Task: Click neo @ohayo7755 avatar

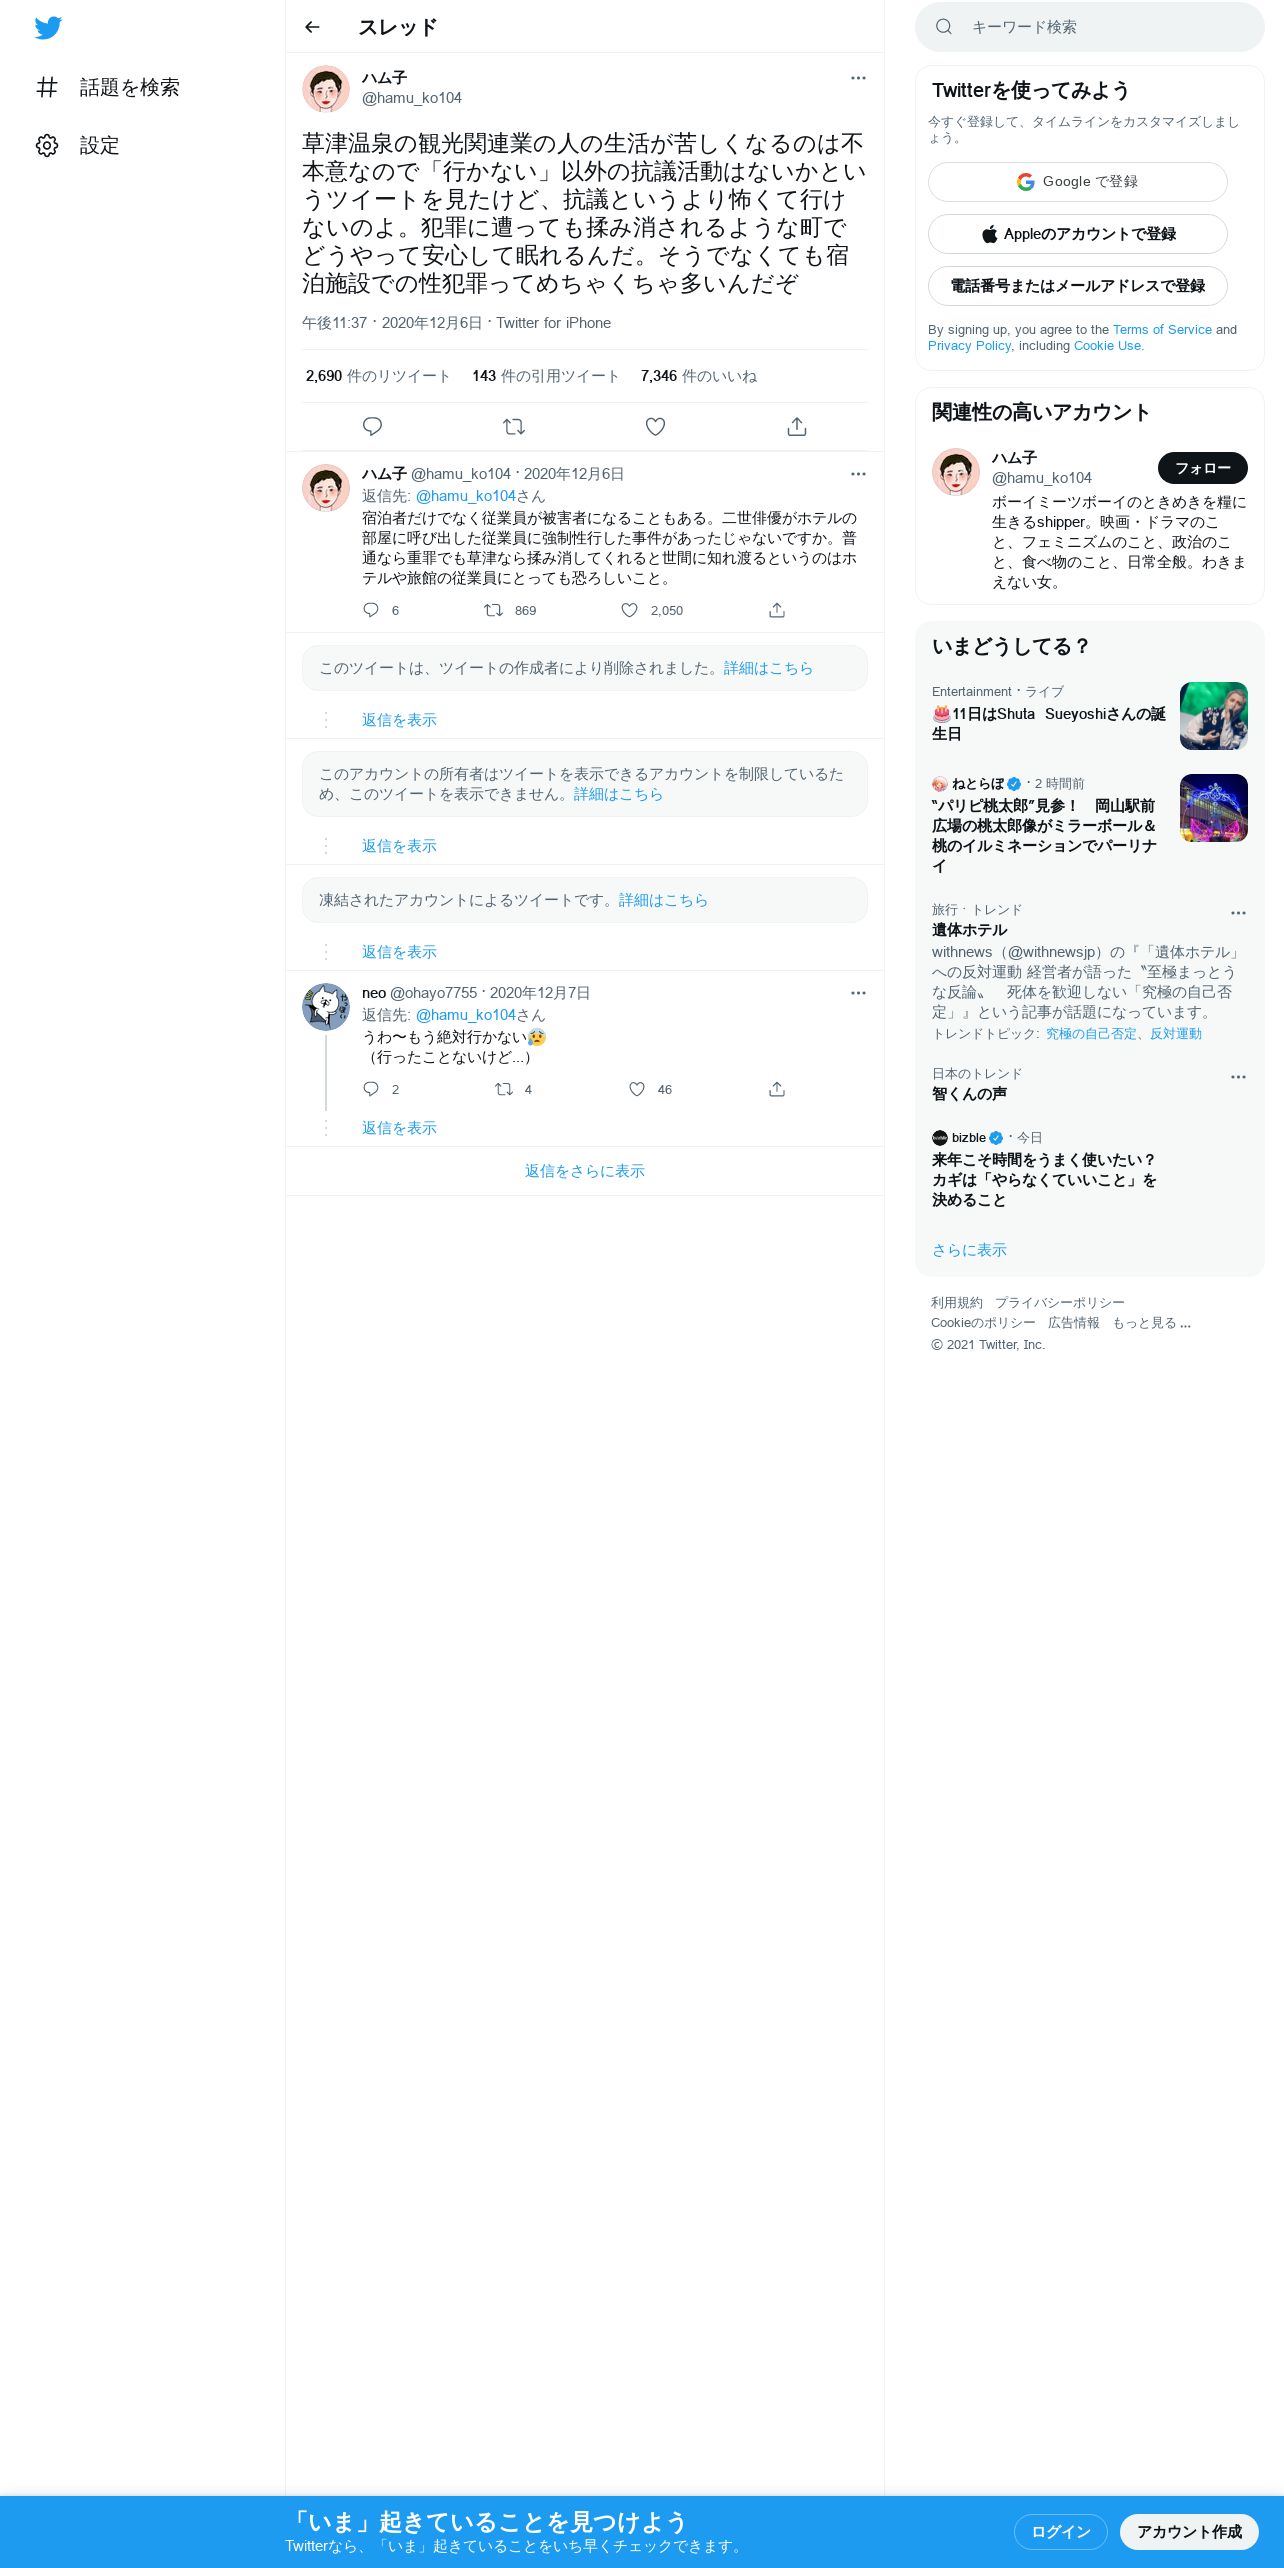Action: tap(326, 1007)
